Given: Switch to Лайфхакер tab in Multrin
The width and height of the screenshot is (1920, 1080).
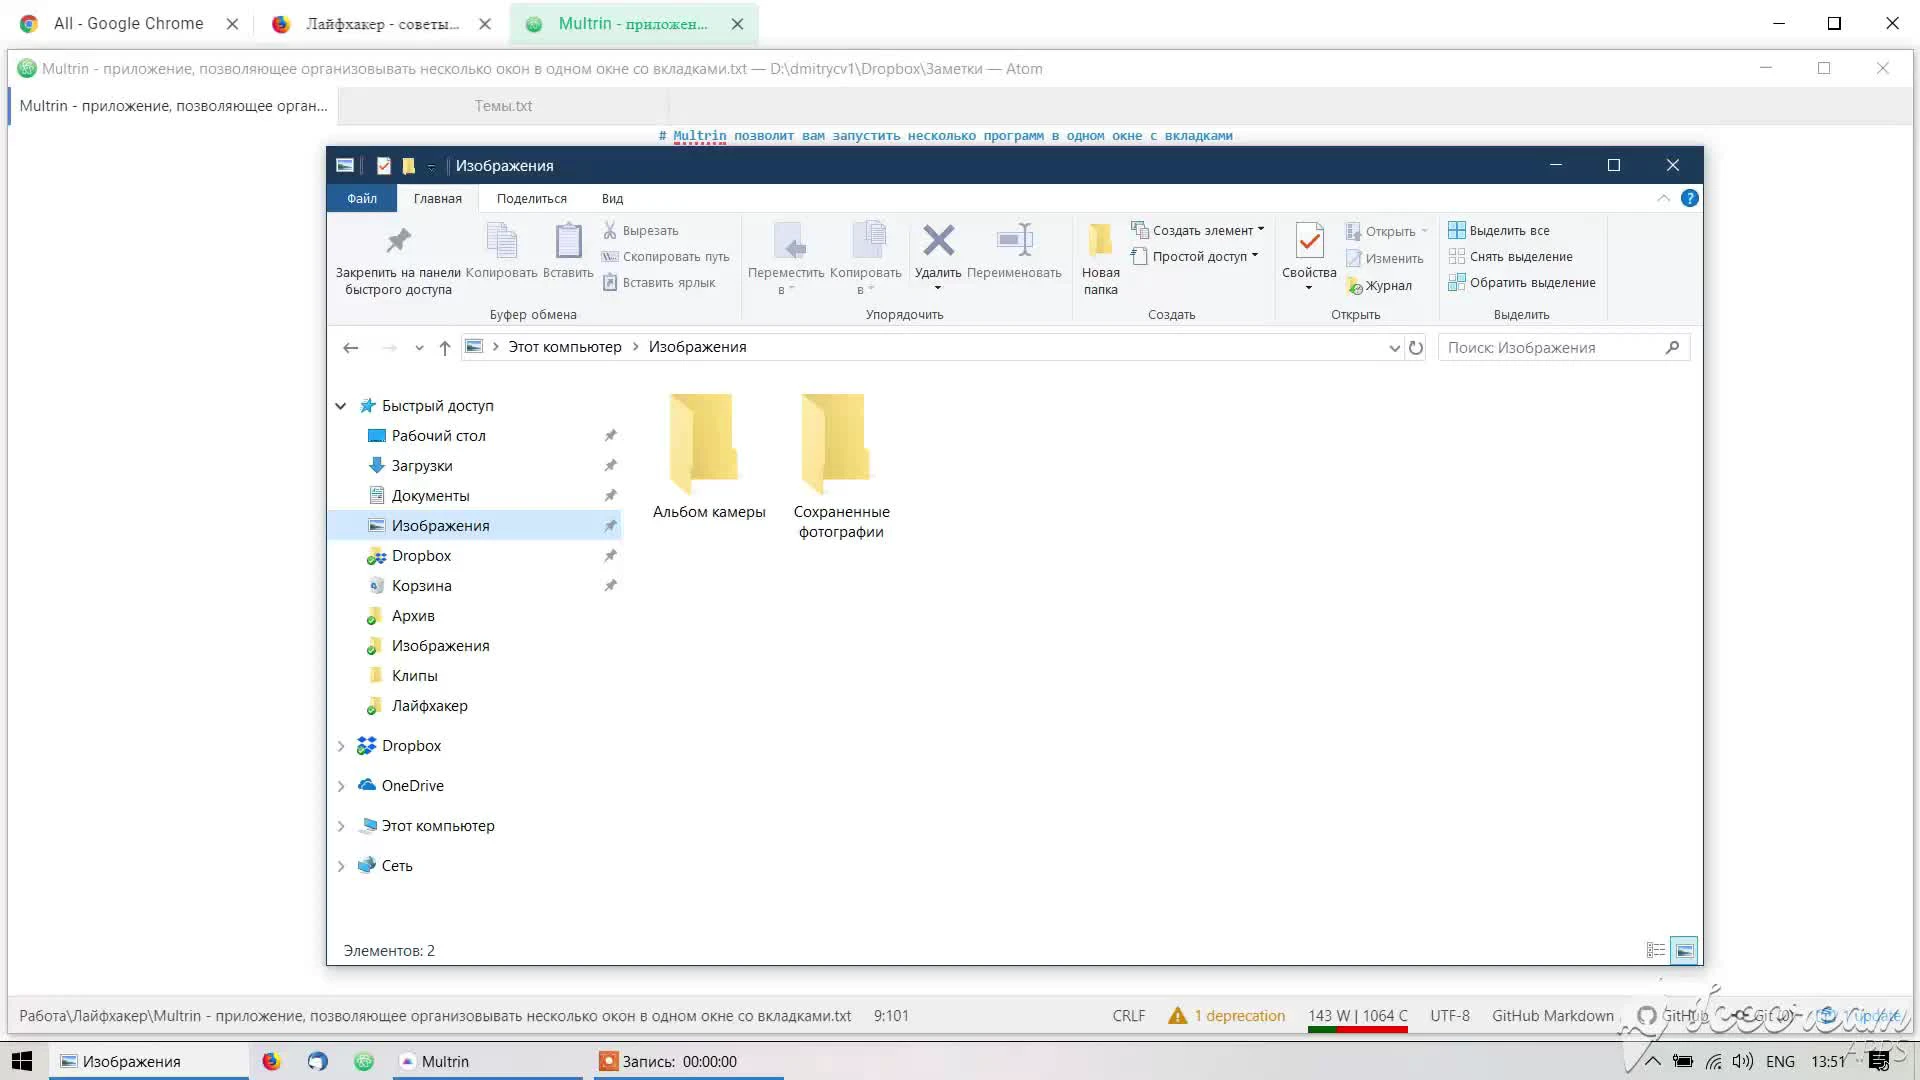Looking at the screenshot, I should (x=381, y=24).
